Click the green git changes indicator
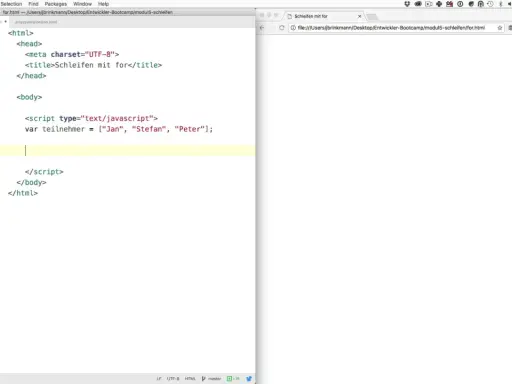This screenshot has width=512, height=384. click(x=233, y=379)
